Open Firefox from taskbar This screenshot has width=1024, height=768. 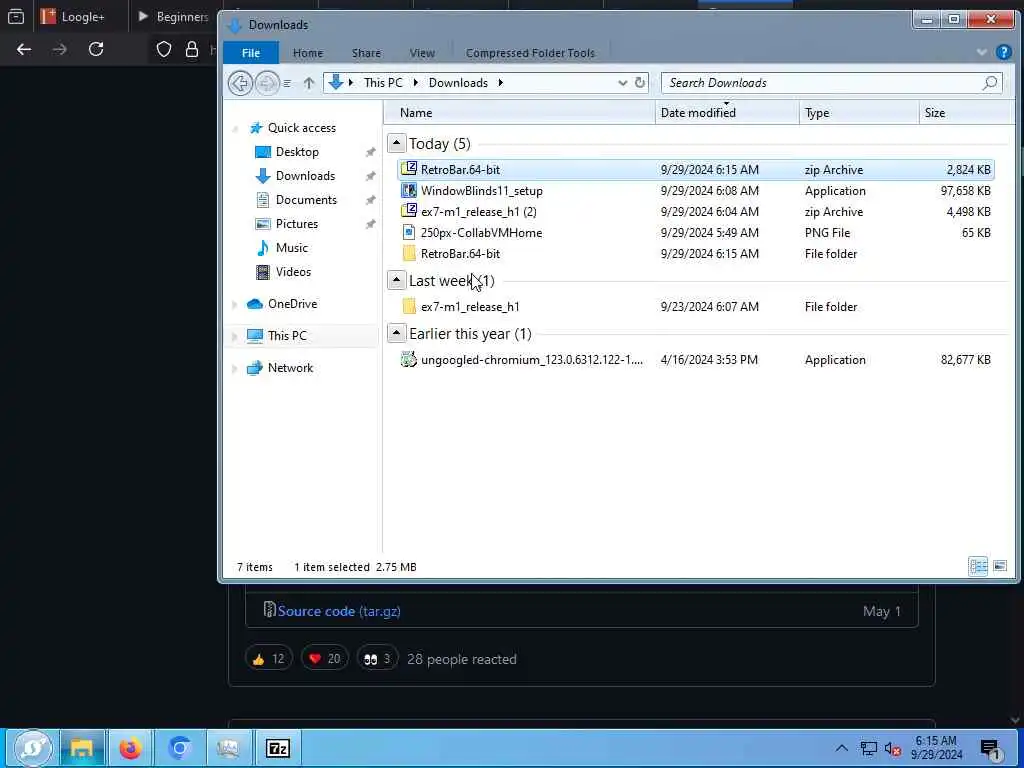(131, 748)
